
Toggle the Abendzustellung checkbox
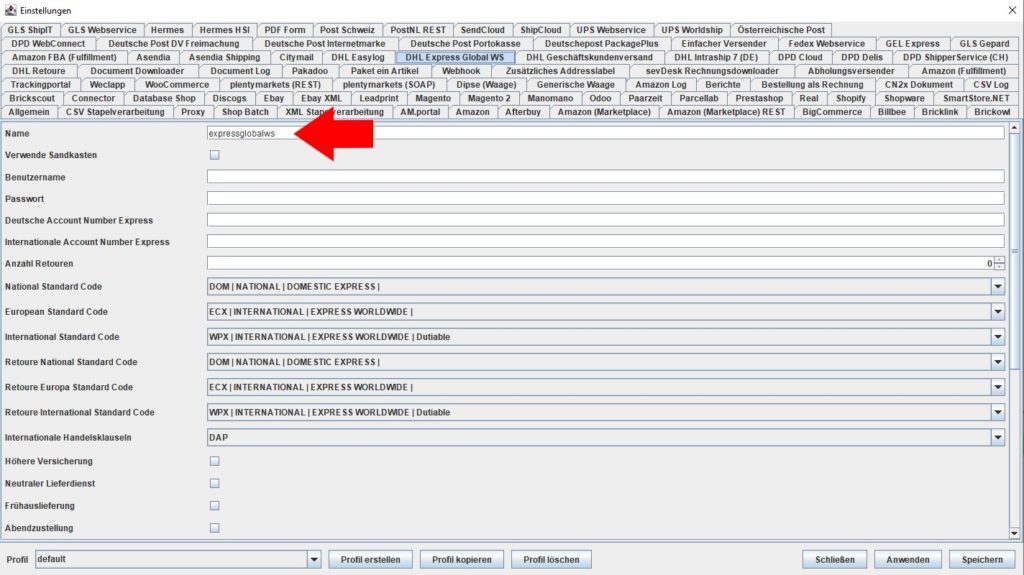coord(214,528)
